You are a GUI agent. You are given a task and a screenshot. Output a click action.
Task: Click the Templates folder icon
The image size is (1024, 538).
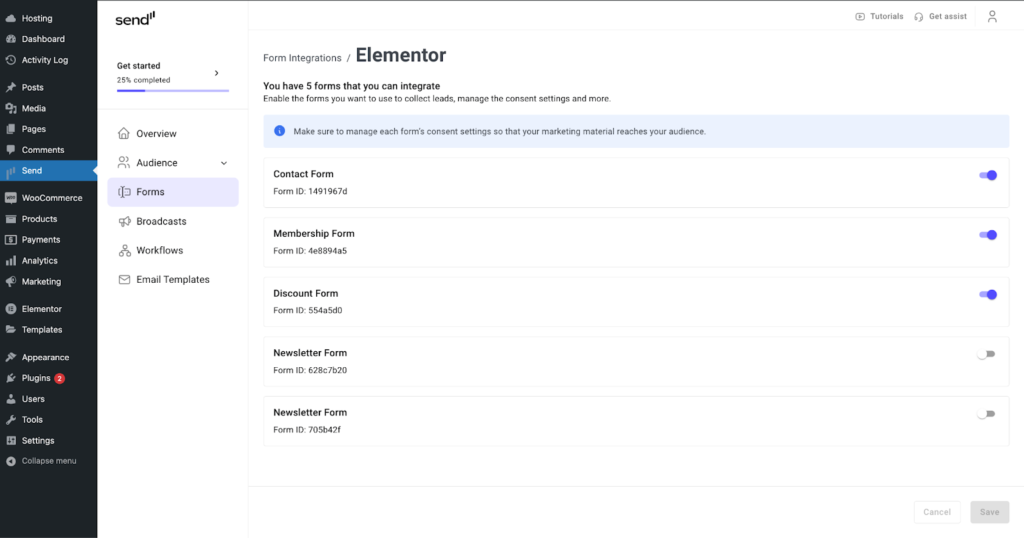coord(10,330)
